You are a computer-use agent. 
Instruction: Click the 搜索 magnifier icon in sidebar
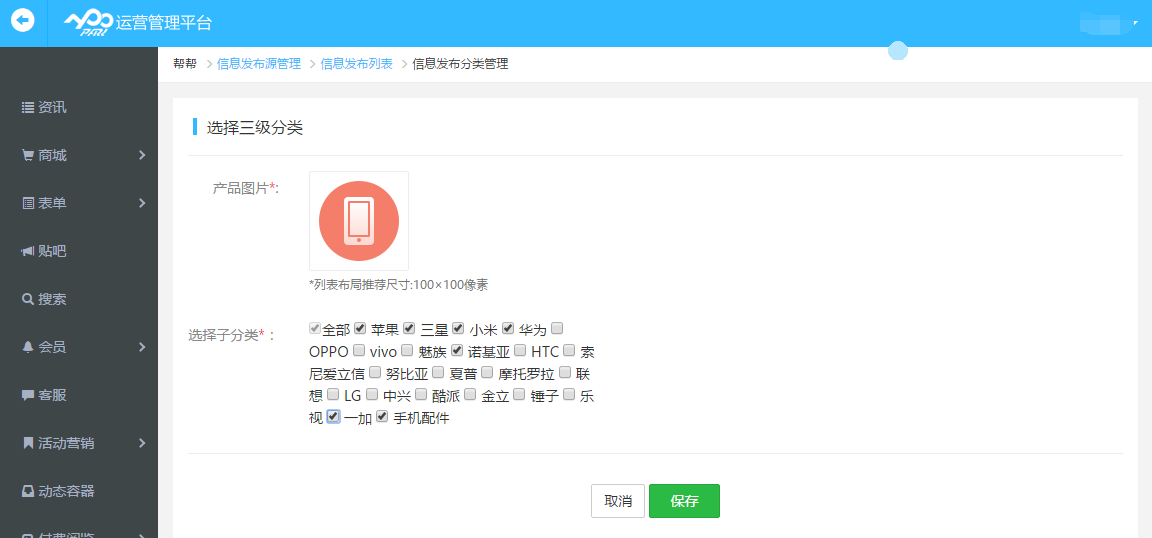point(28,299)
